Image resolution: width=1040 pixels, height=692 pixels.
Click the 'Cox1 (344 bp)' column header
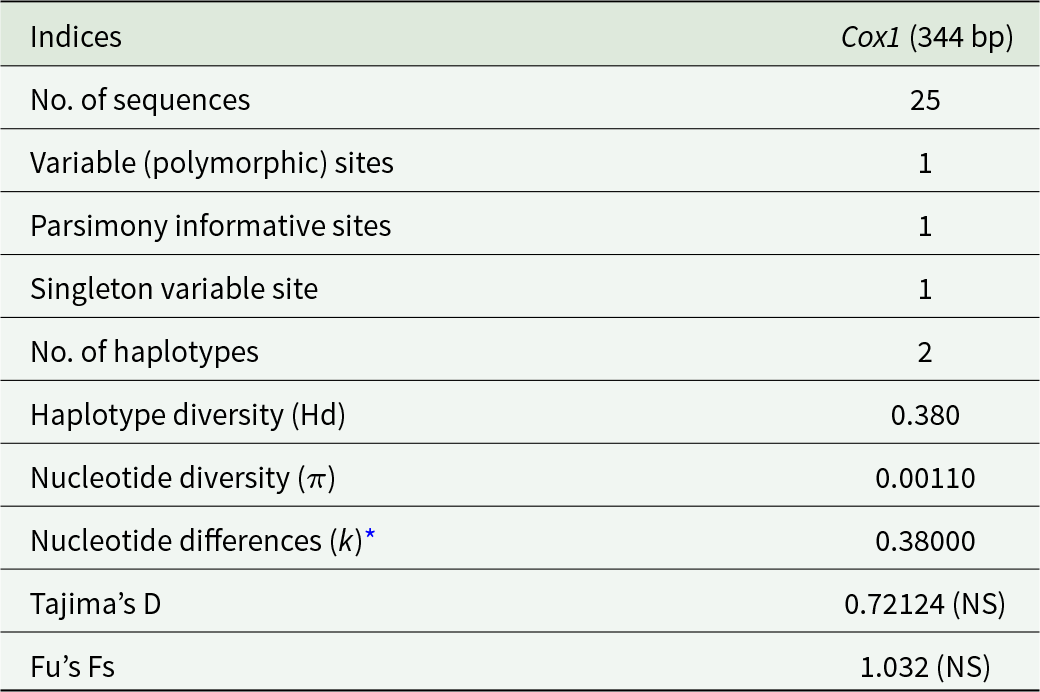[925, 37]
